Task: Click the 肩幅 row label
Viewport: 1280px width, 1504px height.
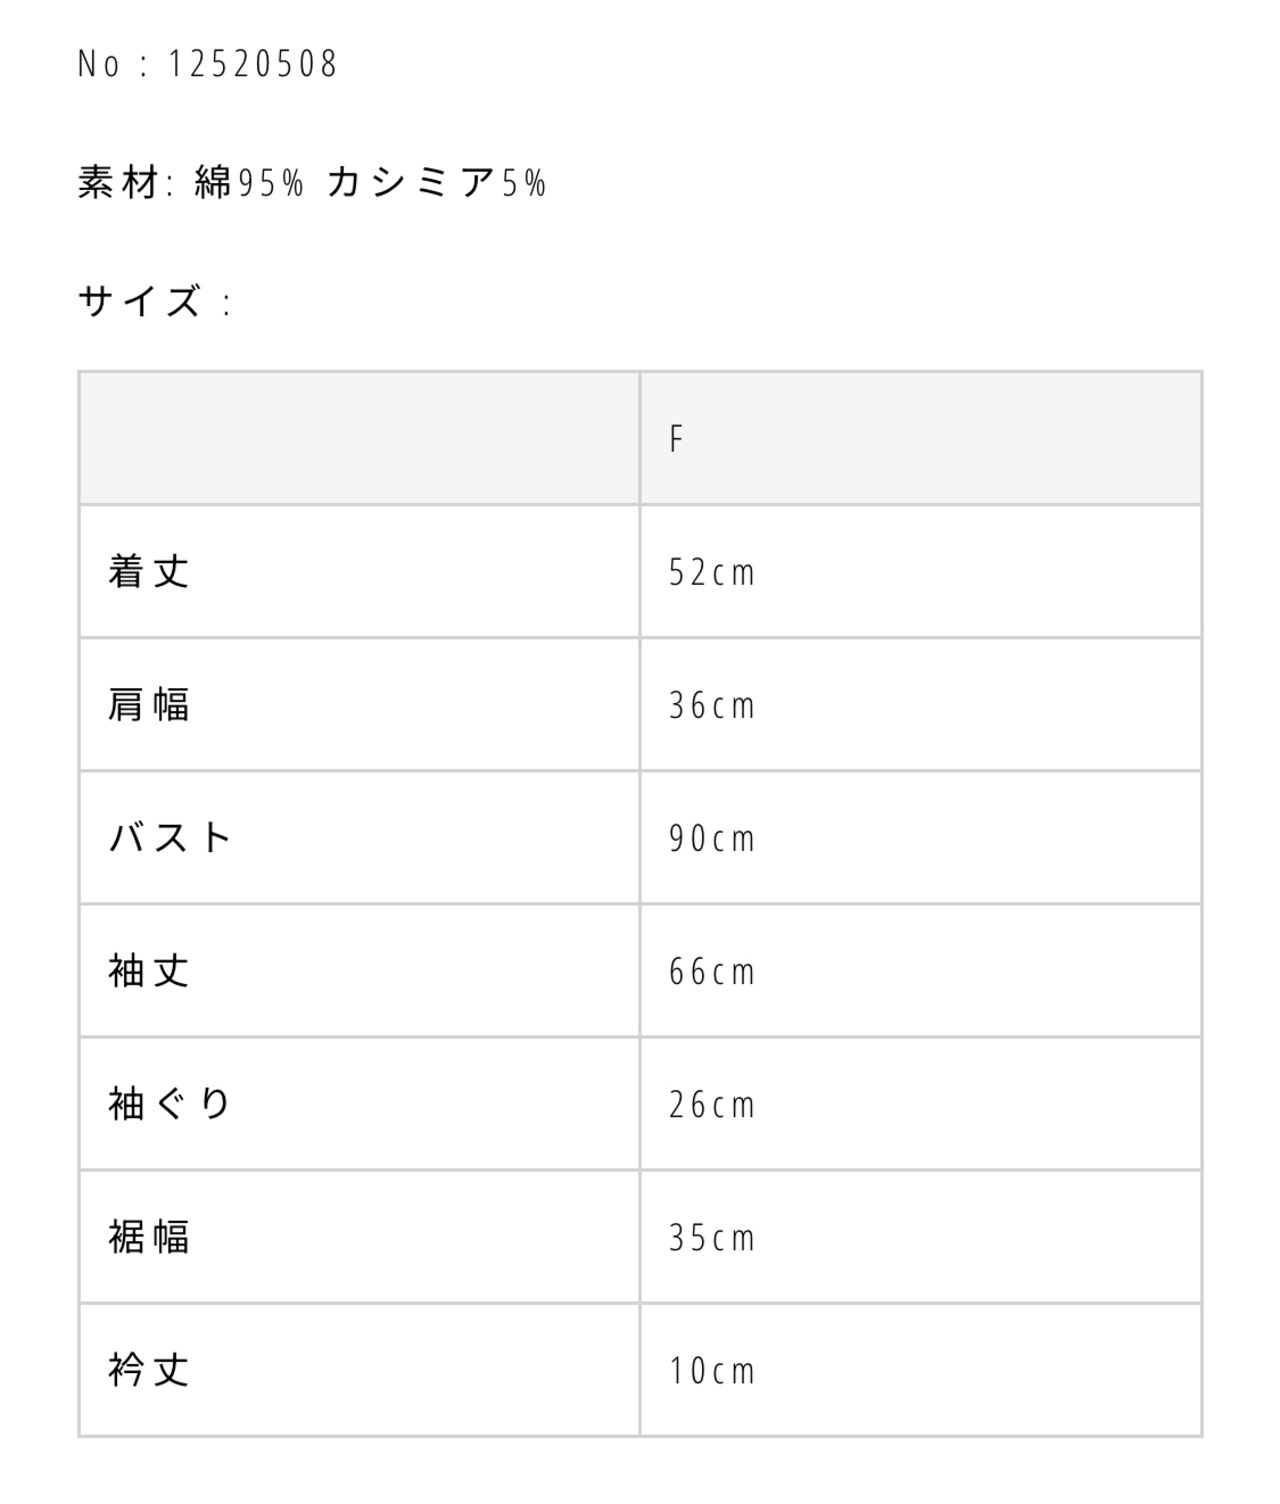Action: point(149,705)
